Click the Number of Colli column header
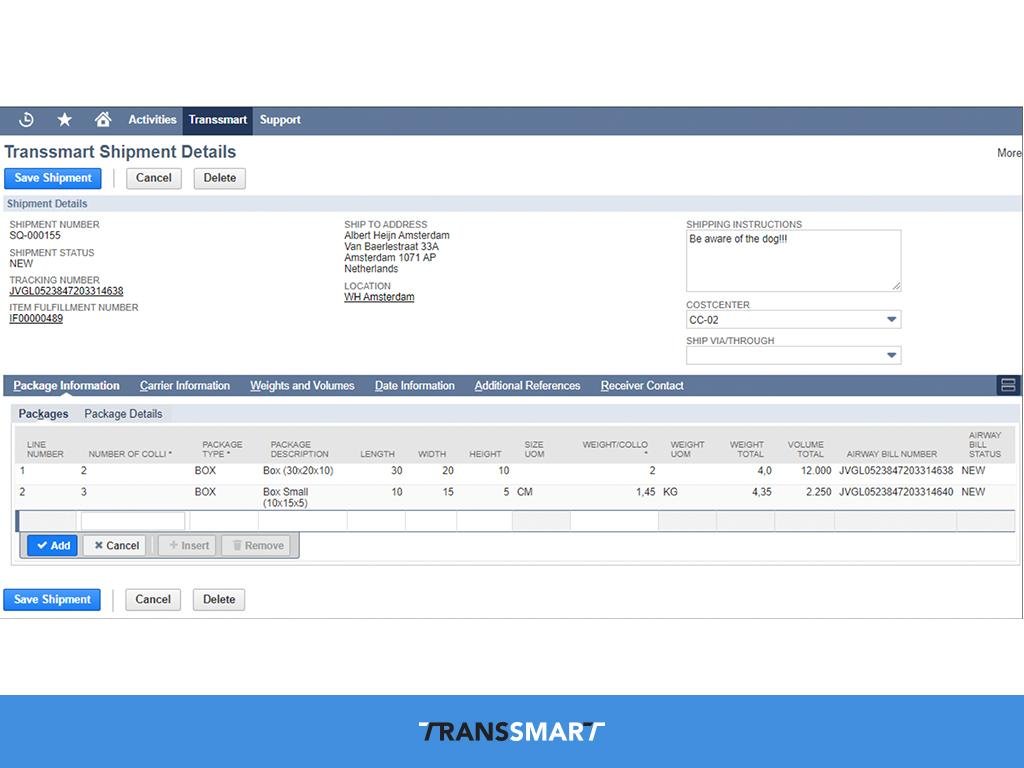1024x768 pixels. point(130,454)
